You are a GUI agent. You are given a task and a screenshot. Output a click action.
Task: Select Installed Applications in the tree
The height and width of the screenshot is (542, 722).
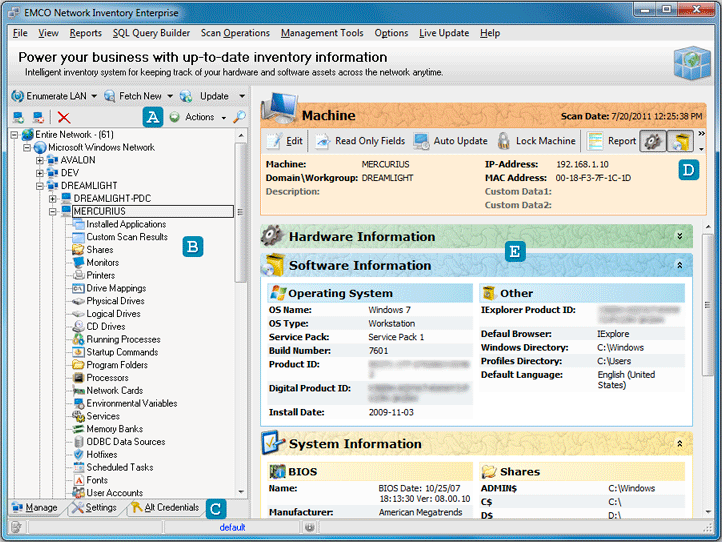(126, 224)
